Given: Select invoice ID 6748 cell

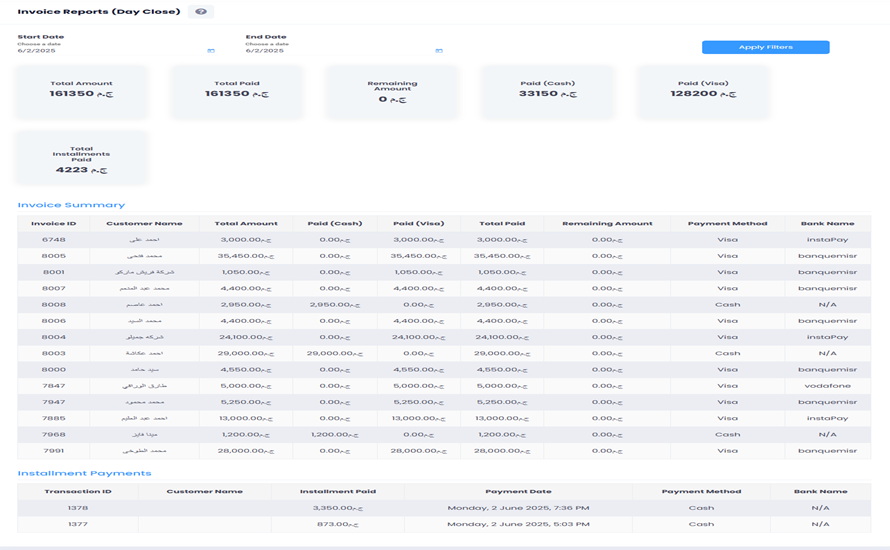Looking at the screenshot, I should [x=53, y=240].
